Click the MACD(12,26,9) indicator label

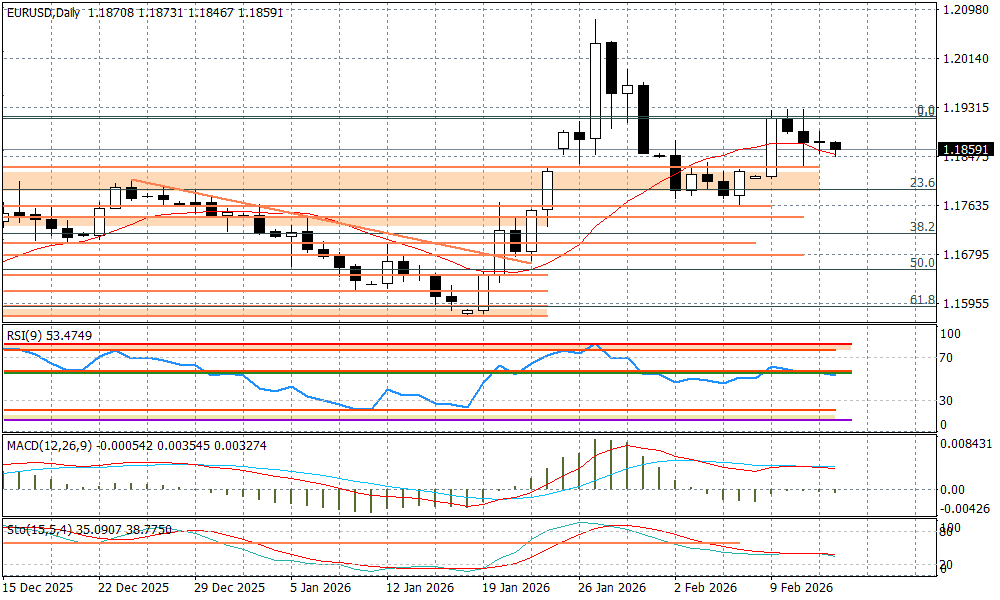pos(47,444)
